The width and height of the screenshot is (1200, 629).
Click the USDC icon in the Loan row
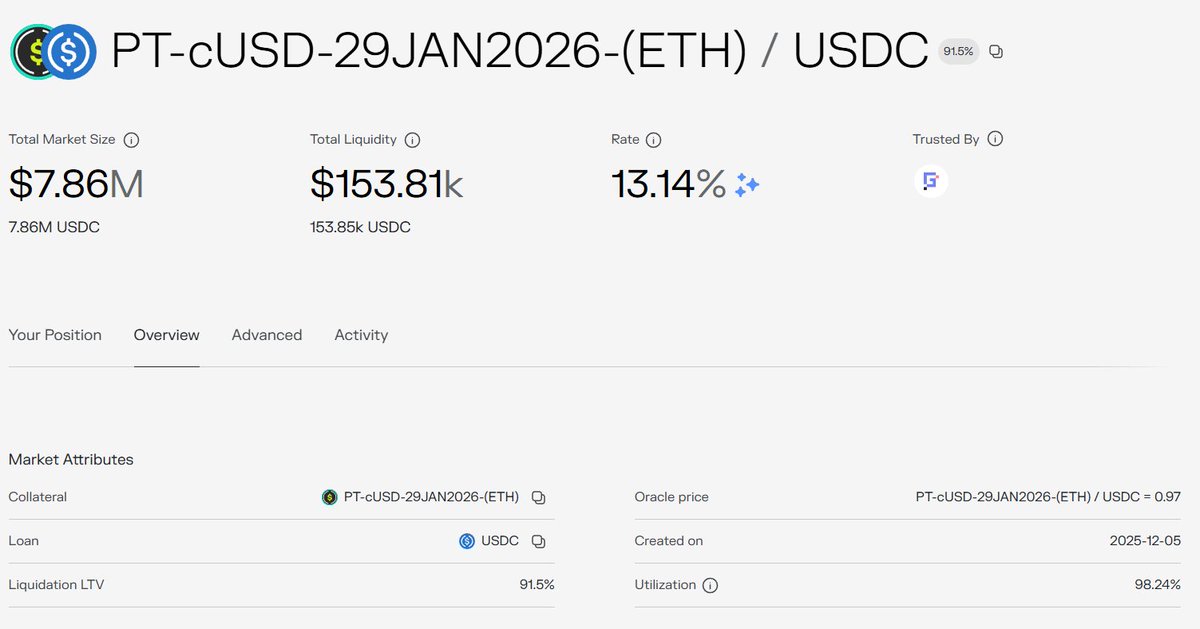pos(467,541)
